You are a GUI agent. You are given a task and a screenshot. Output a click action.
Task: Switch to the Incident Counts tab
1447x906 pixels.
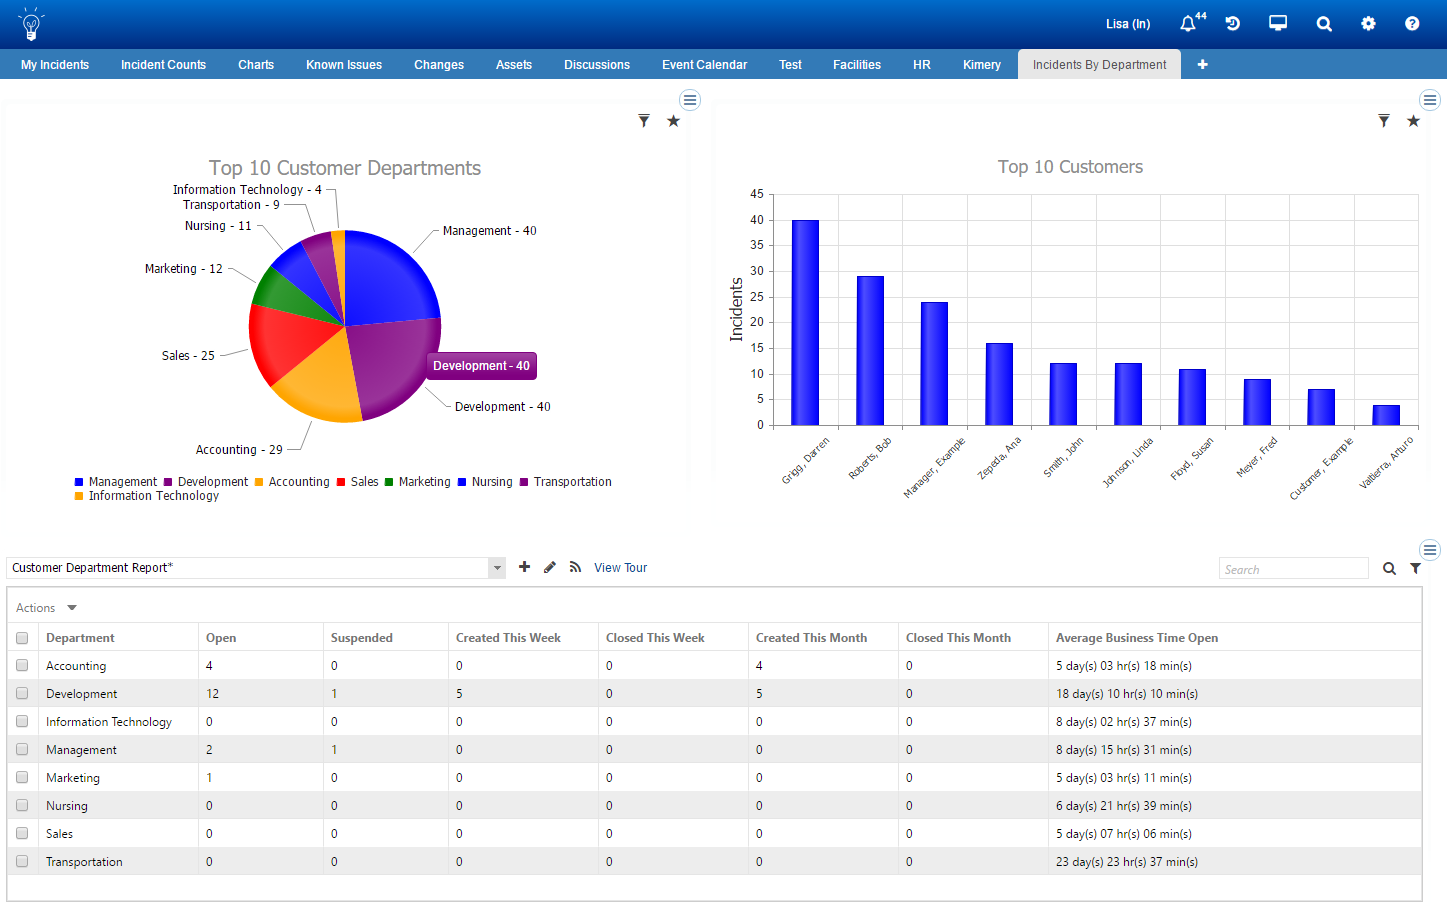(x=163, y=64)
